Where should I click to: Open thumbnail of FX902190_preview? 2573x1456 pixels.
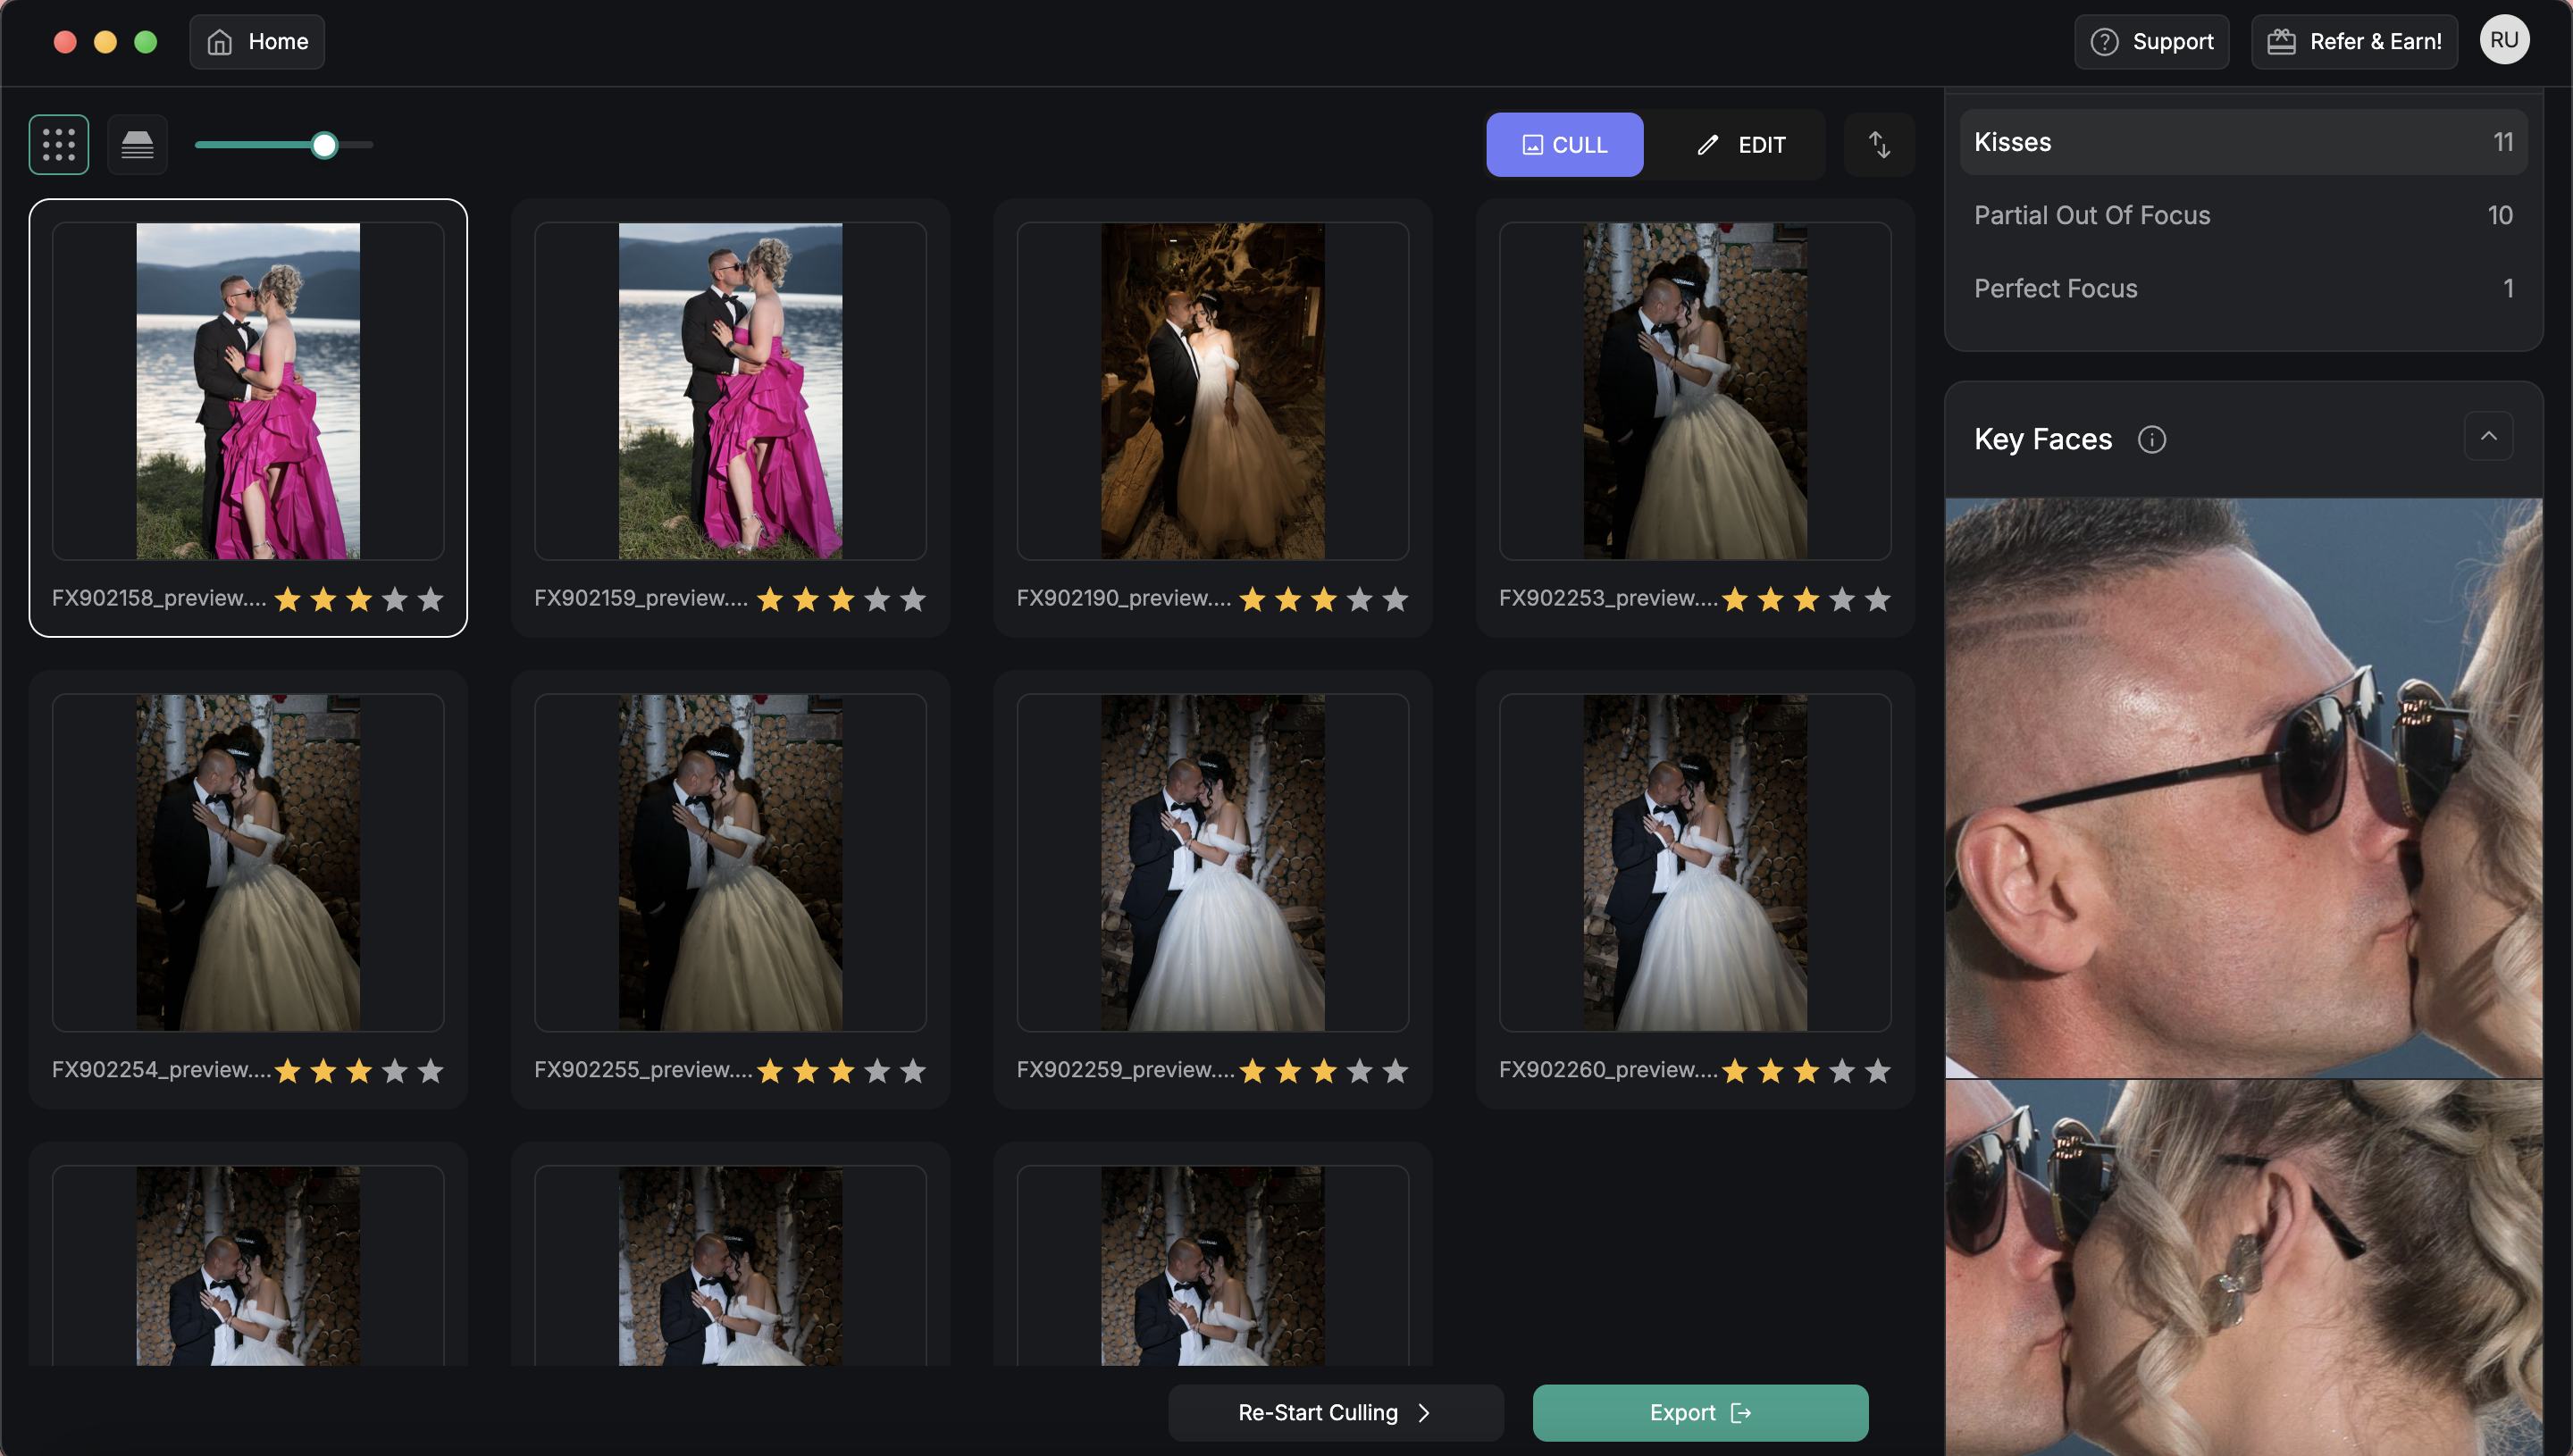point(1212,391)
